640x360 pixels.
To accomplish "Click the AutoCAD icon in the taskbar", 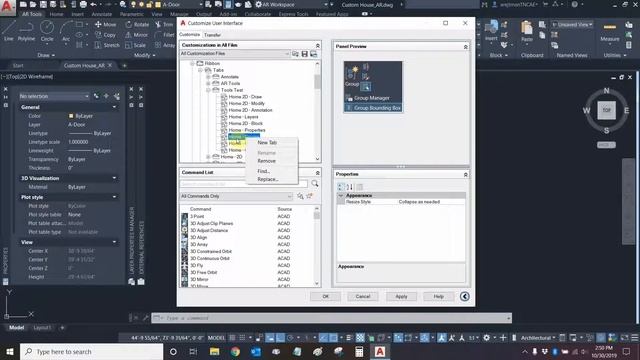I will (380, 351).
